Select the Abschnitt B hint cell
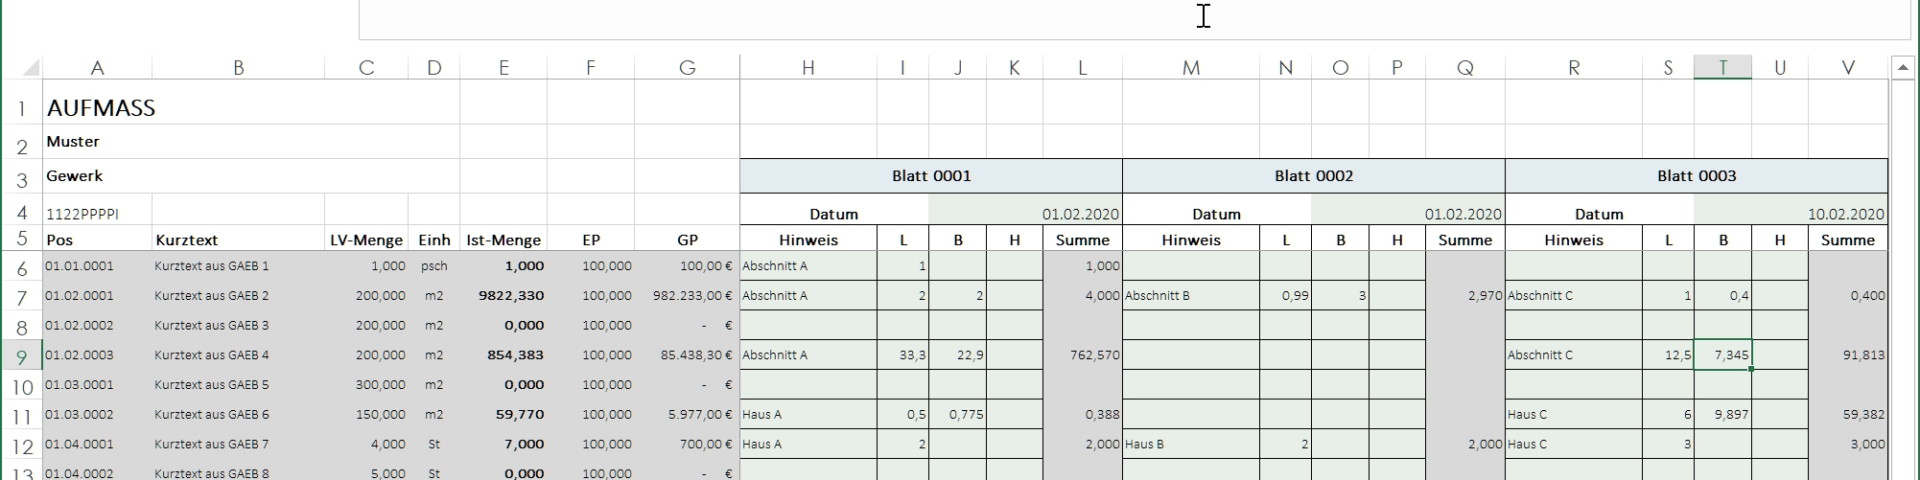The width and height of the screenshot is (1920, 480). (1190, 296)
